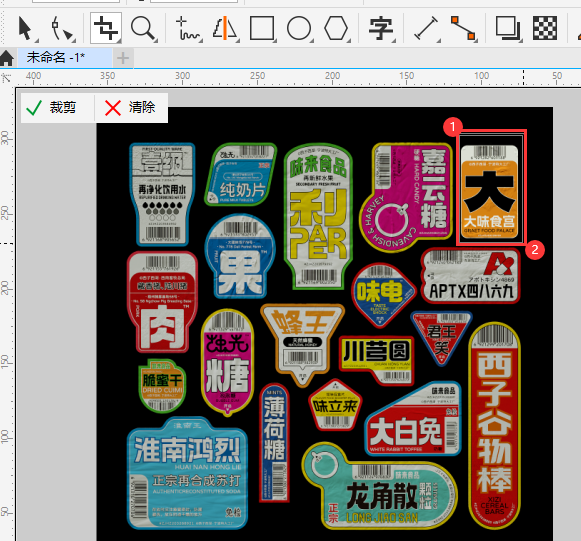Select the Polygon tool
Viewport: 581px width, 541px height.
(x=336, y=28)
